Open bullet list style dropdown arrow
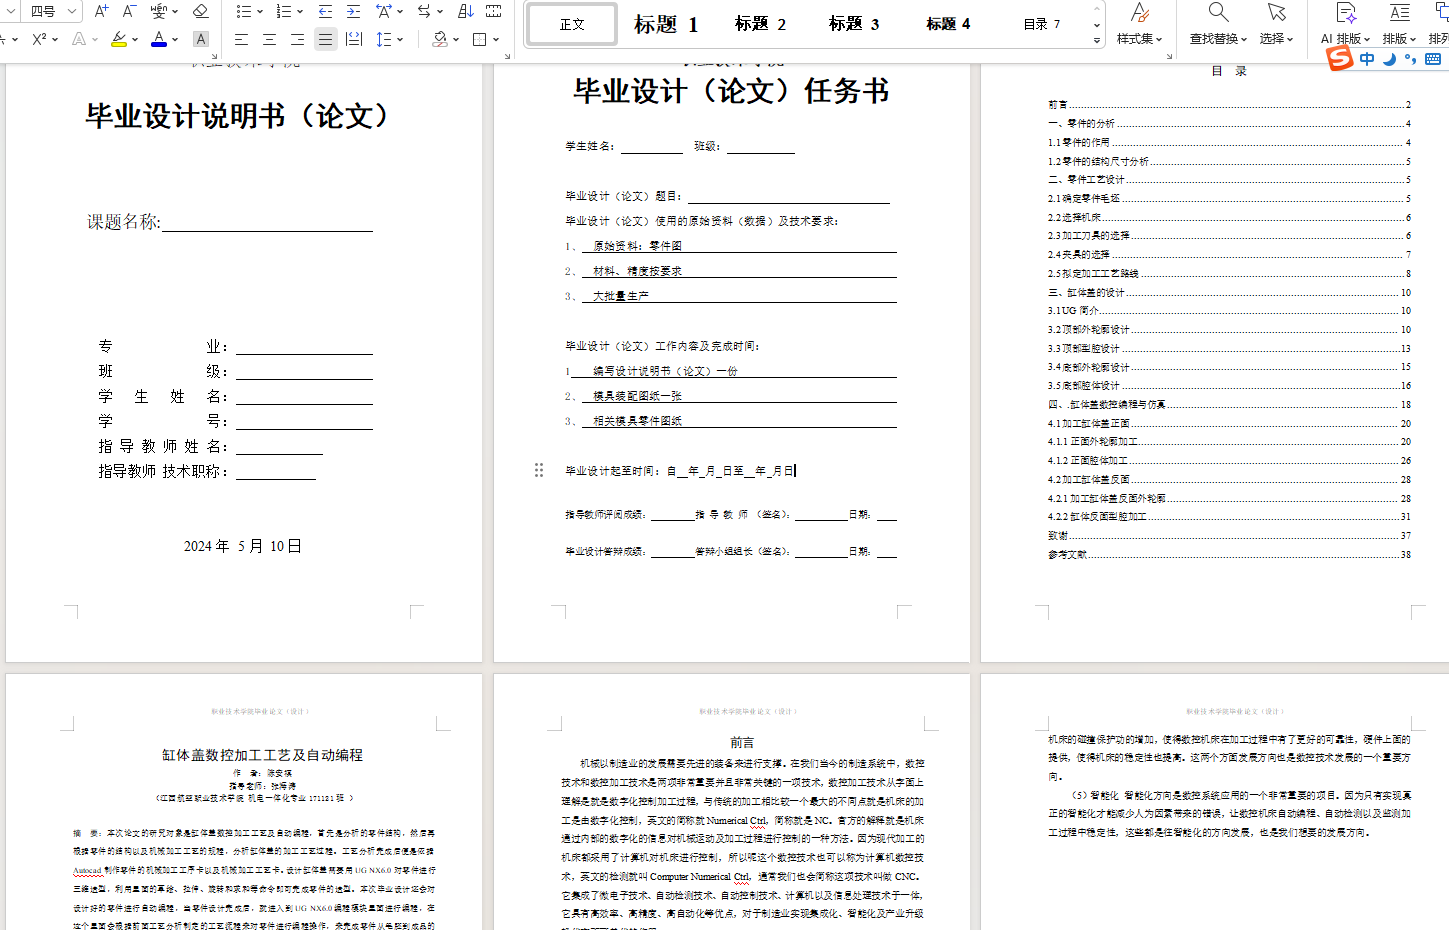 click(259, 11)
